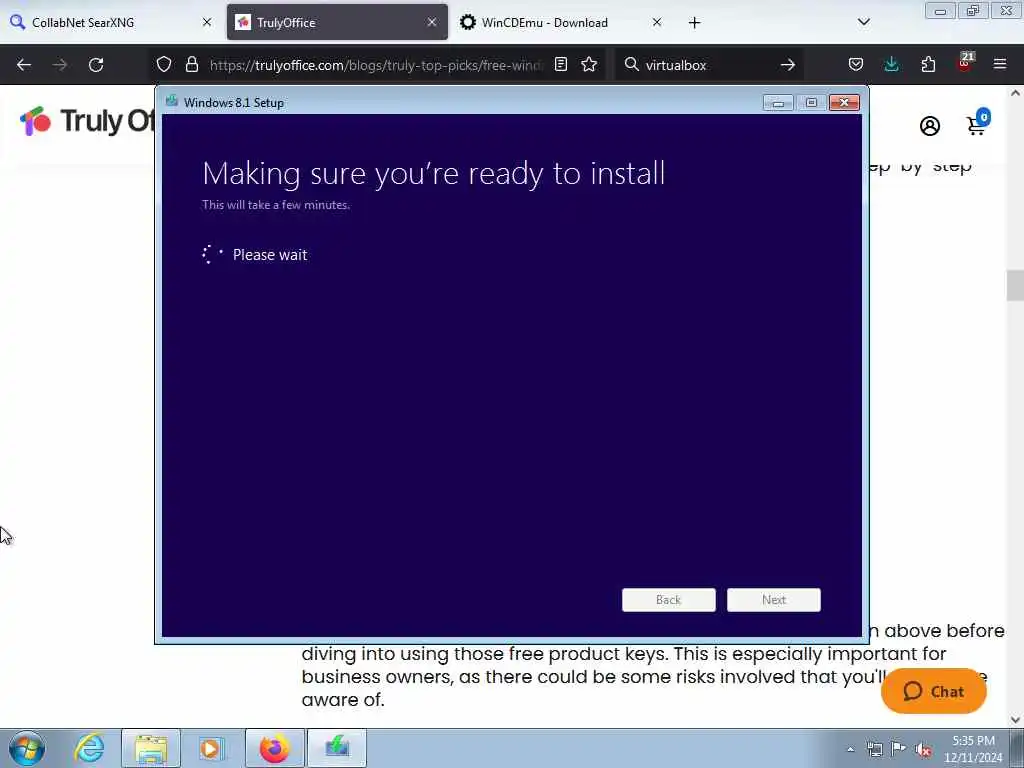Bookmark this page with star icon
This screenshot has width=1024, height=768.
click(589, 65)
